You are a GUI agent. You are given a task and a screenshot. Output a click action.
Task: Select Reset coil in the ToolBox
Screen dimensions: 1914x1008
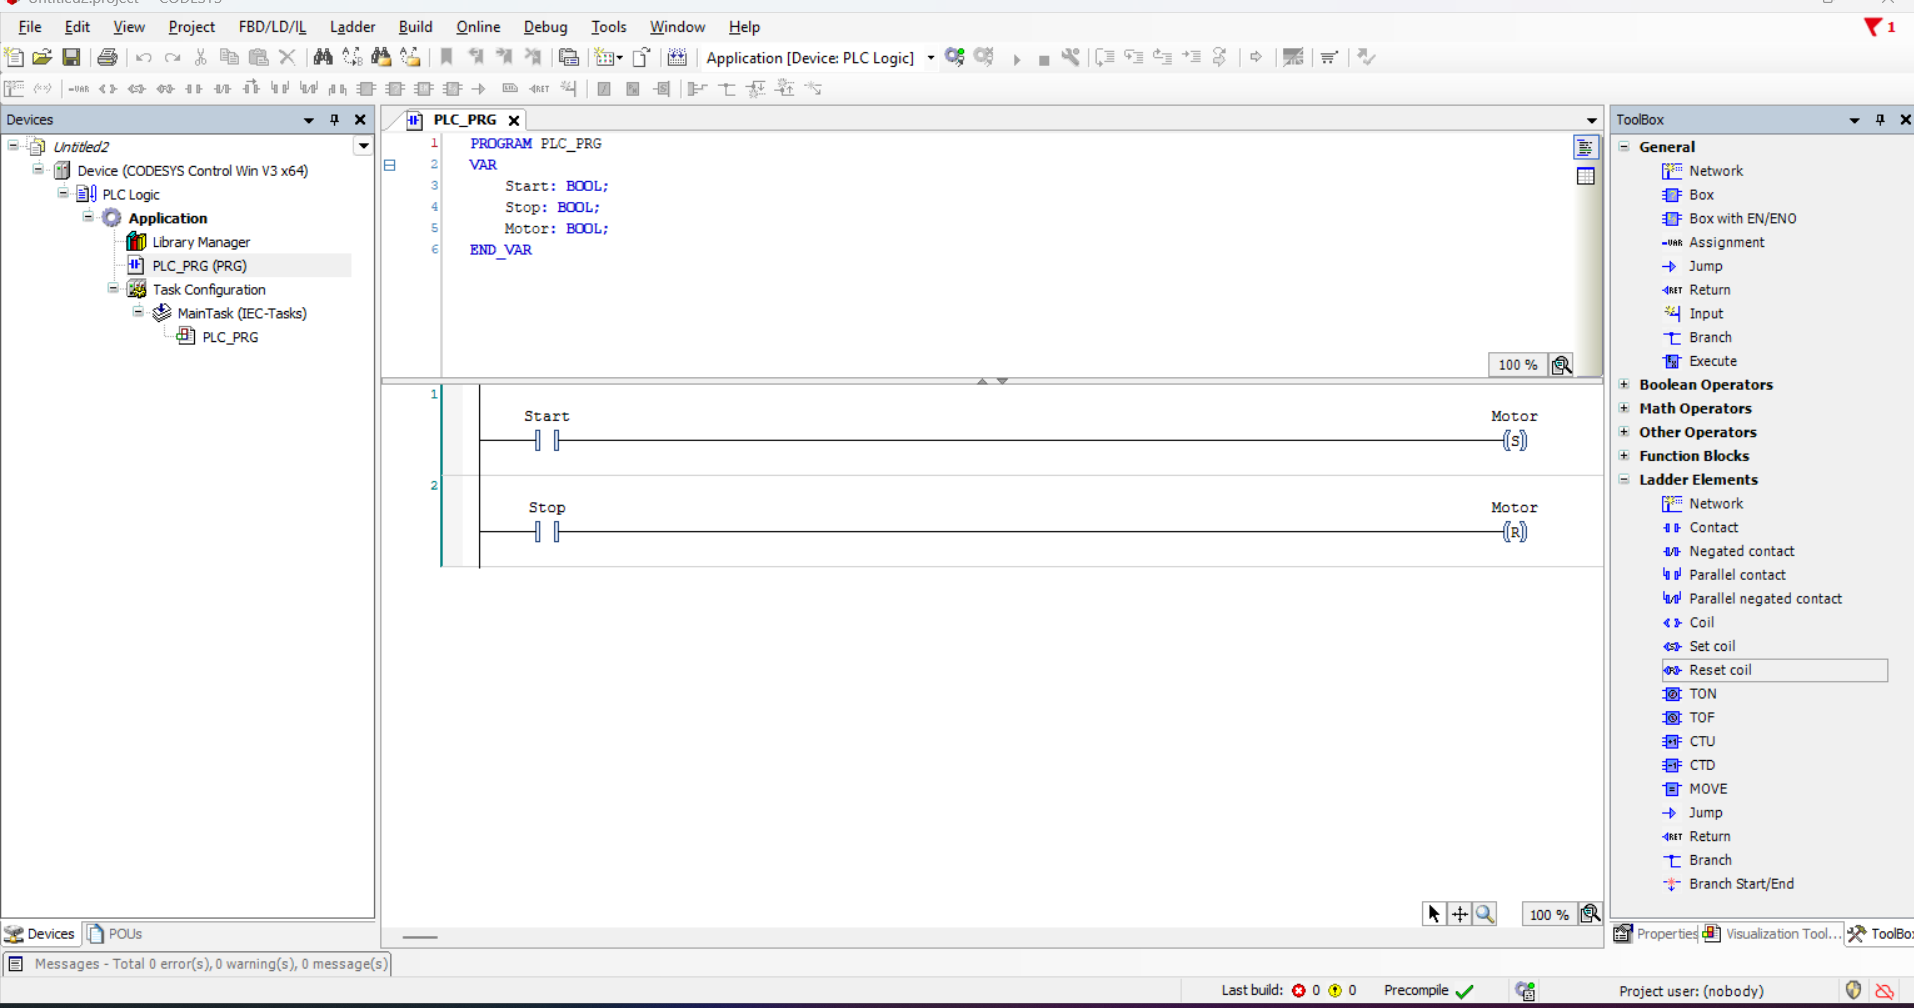[1719, 670]
